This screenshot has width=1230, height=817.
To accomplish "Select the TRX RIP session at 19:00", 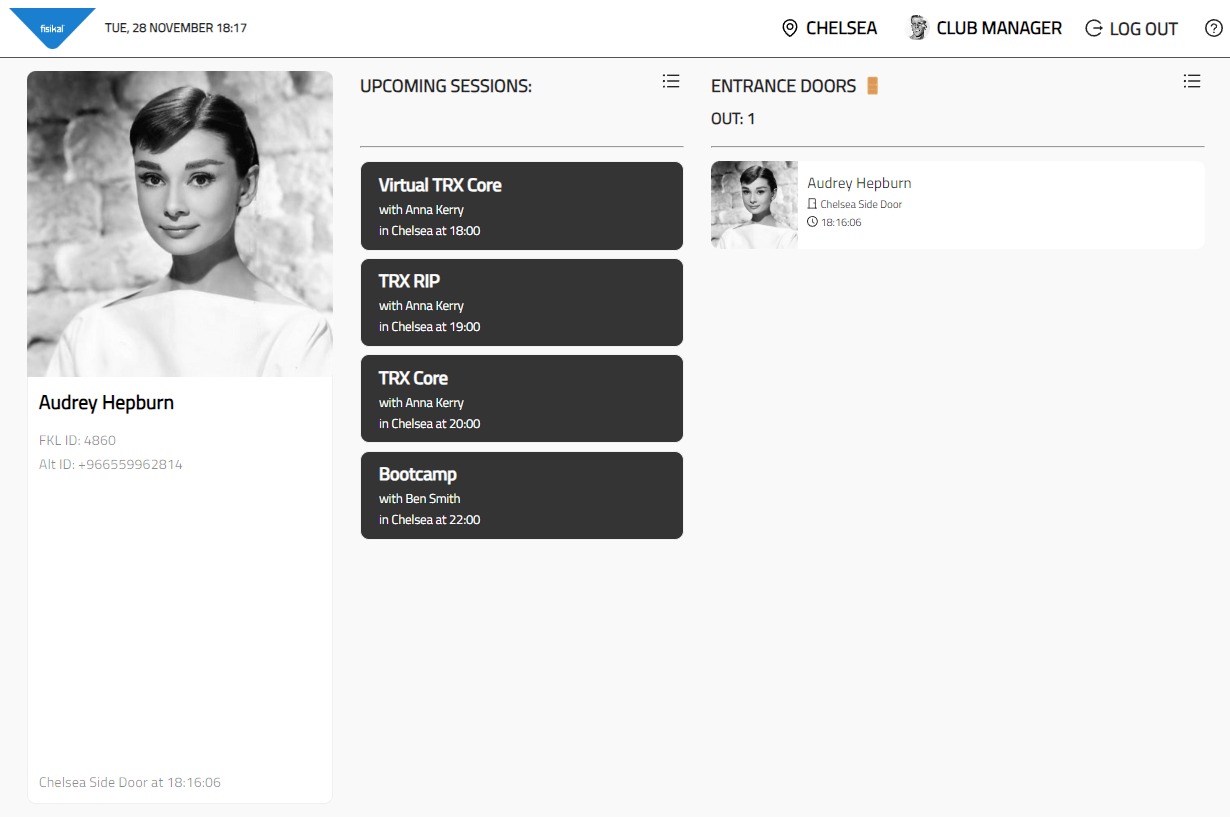I will pos(521,302).
